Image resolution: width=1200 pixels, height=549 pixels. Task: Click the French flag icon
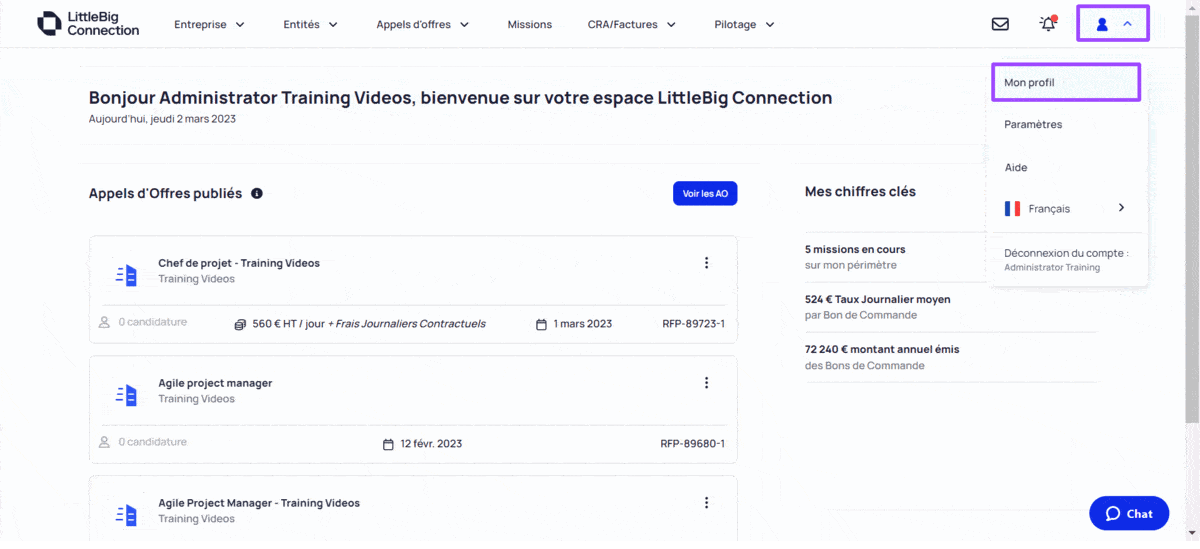click(1012, 208)
